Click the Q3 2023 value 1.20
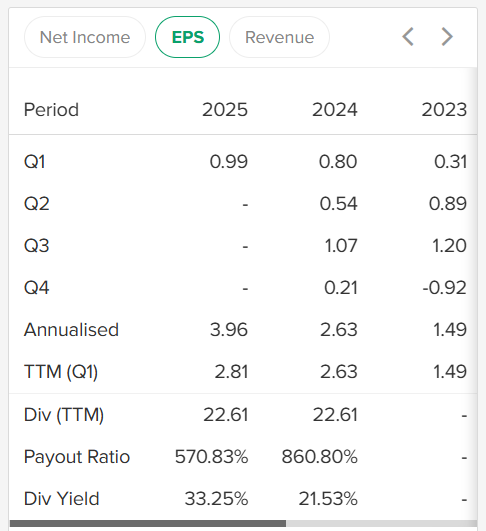486x531 pixels. click(449, 246)
